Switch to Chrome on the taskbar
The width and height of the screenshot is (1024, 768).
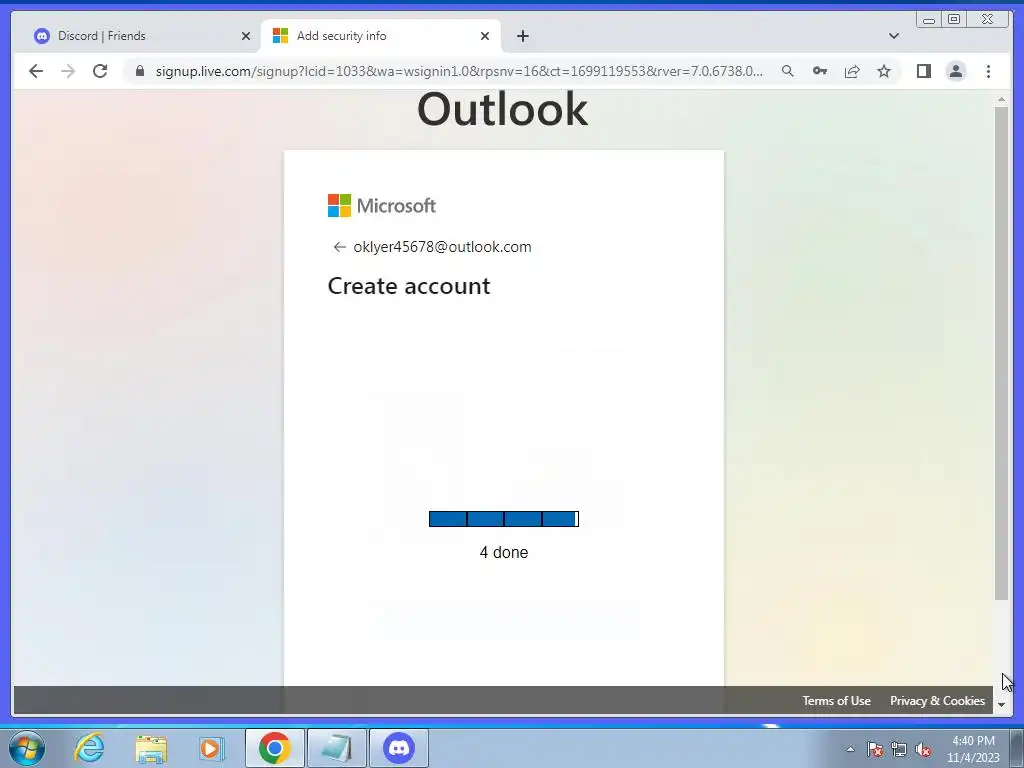[274, 748]
